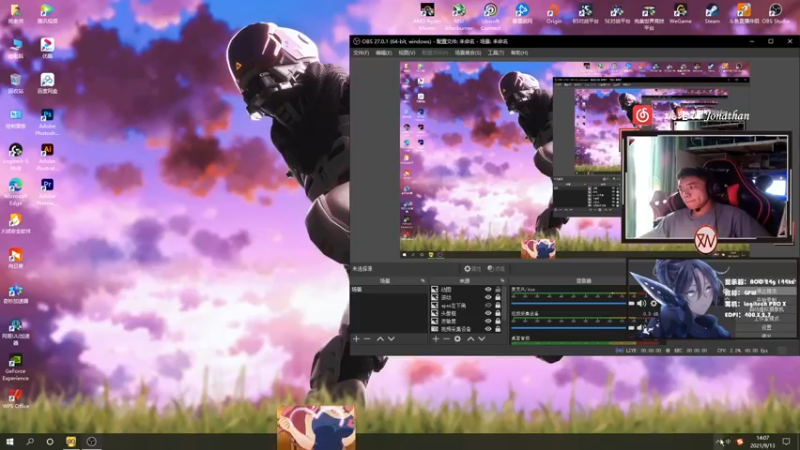Click the 滤镜 filters button
Viewport: 800px width, 450px height.
point(496,269)
